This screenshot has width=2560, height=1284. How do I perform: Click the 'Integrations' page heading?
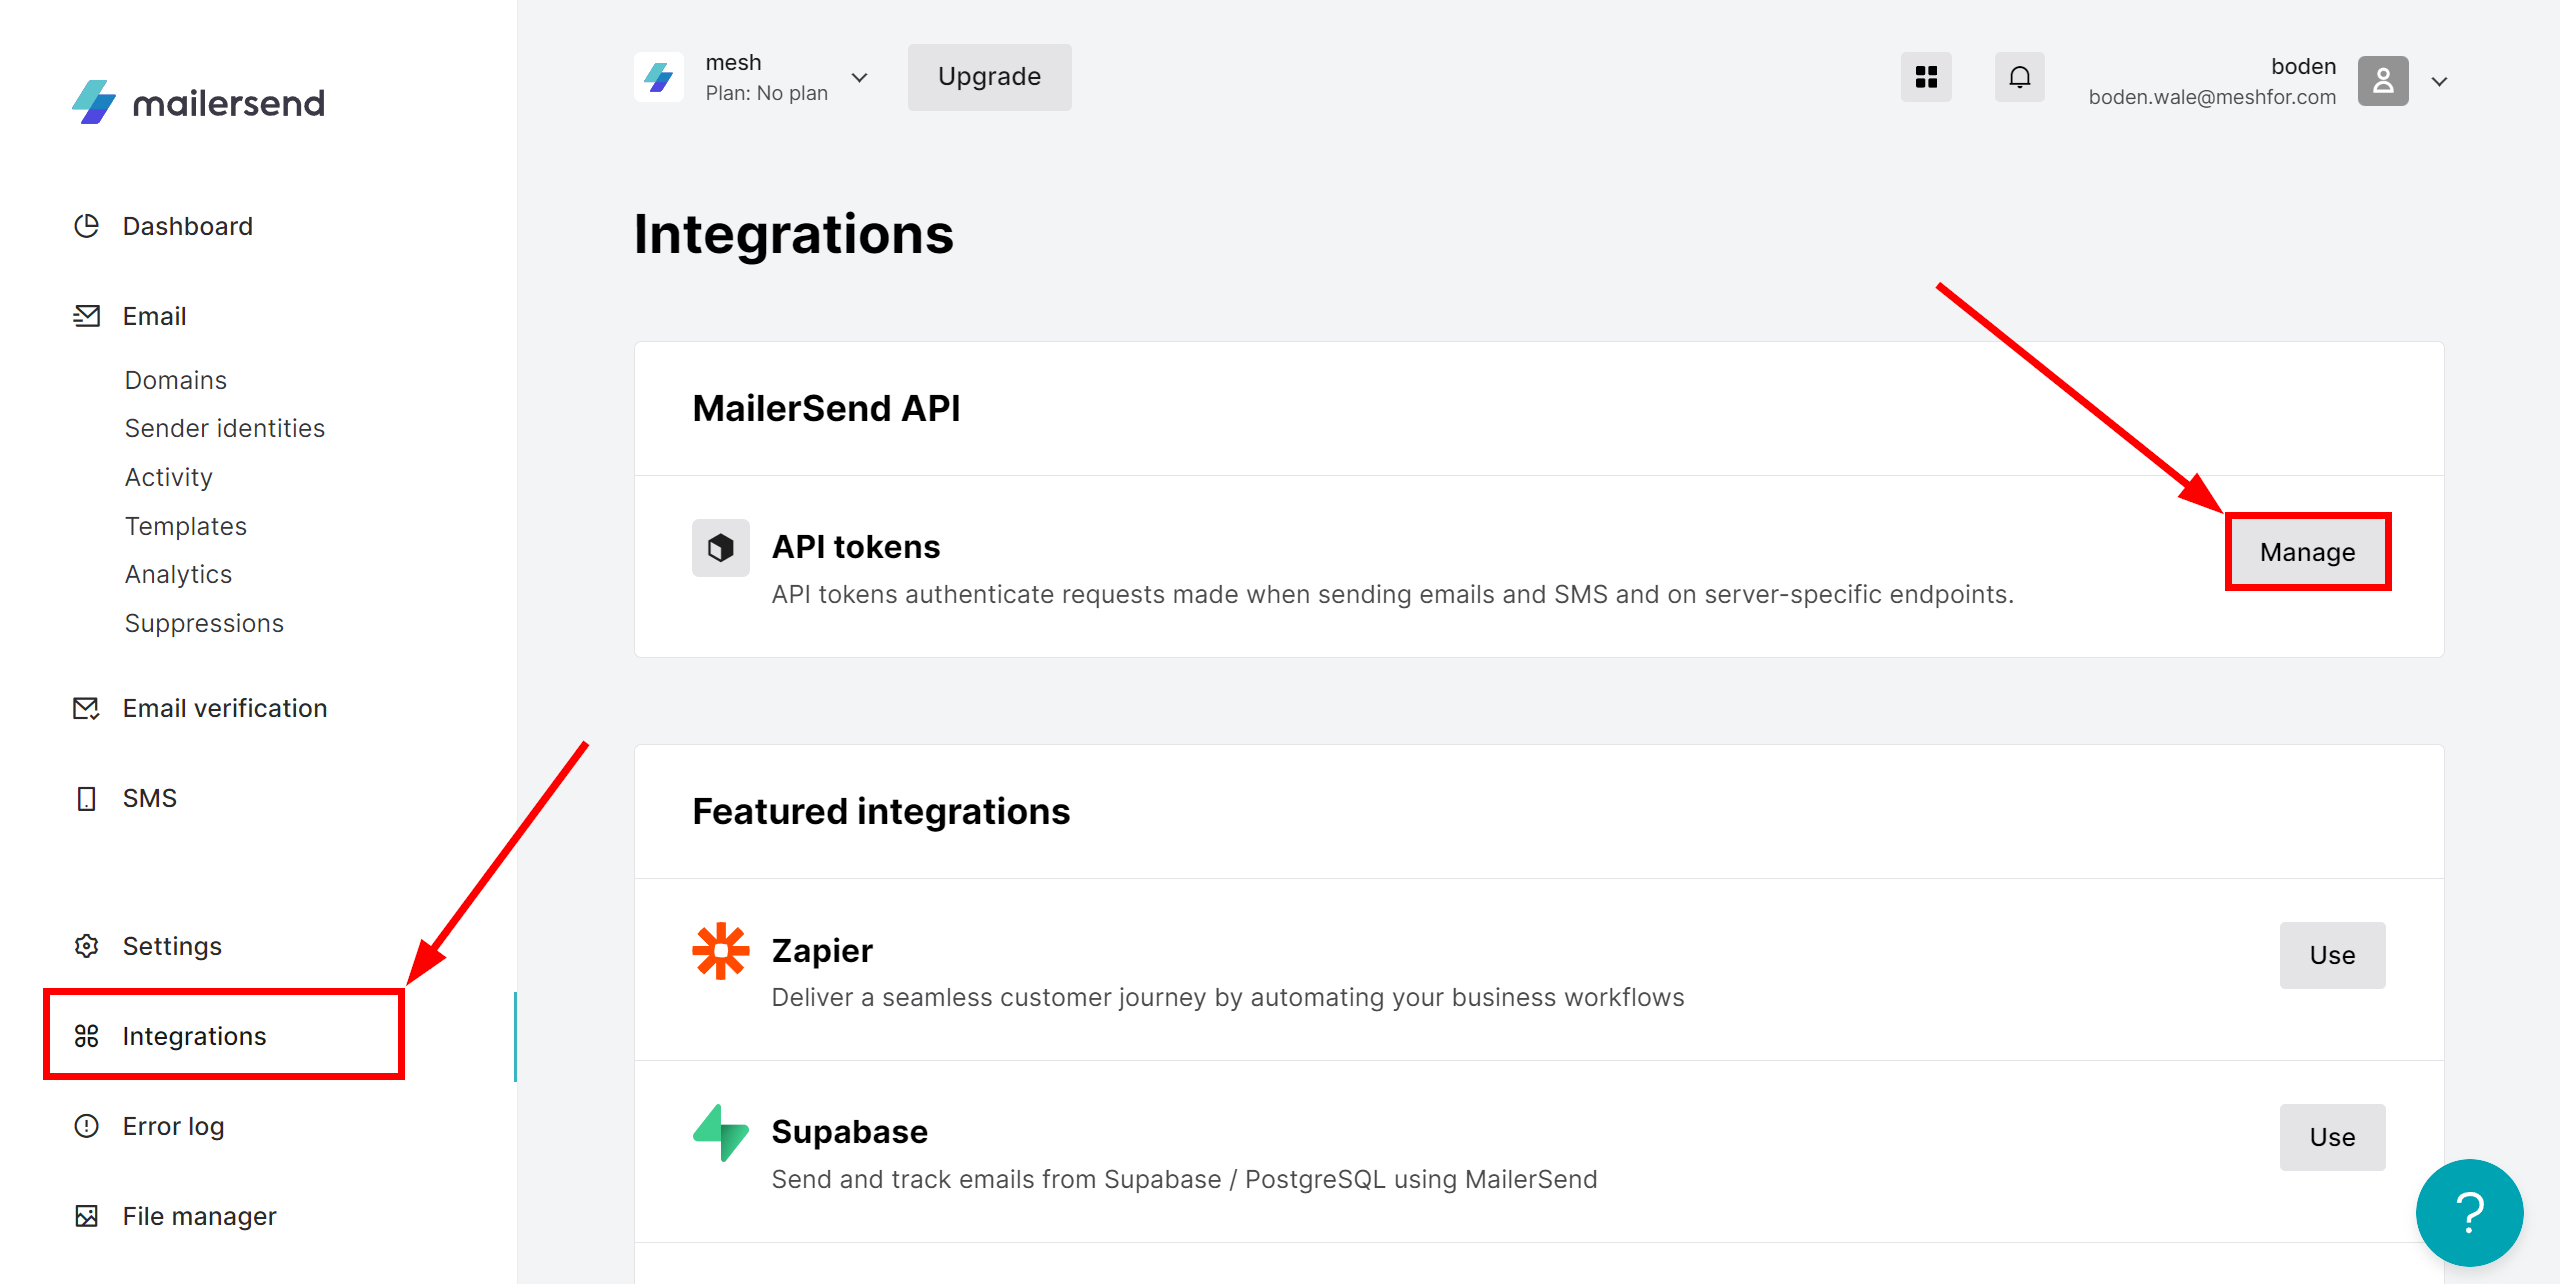tap(794, 234)
